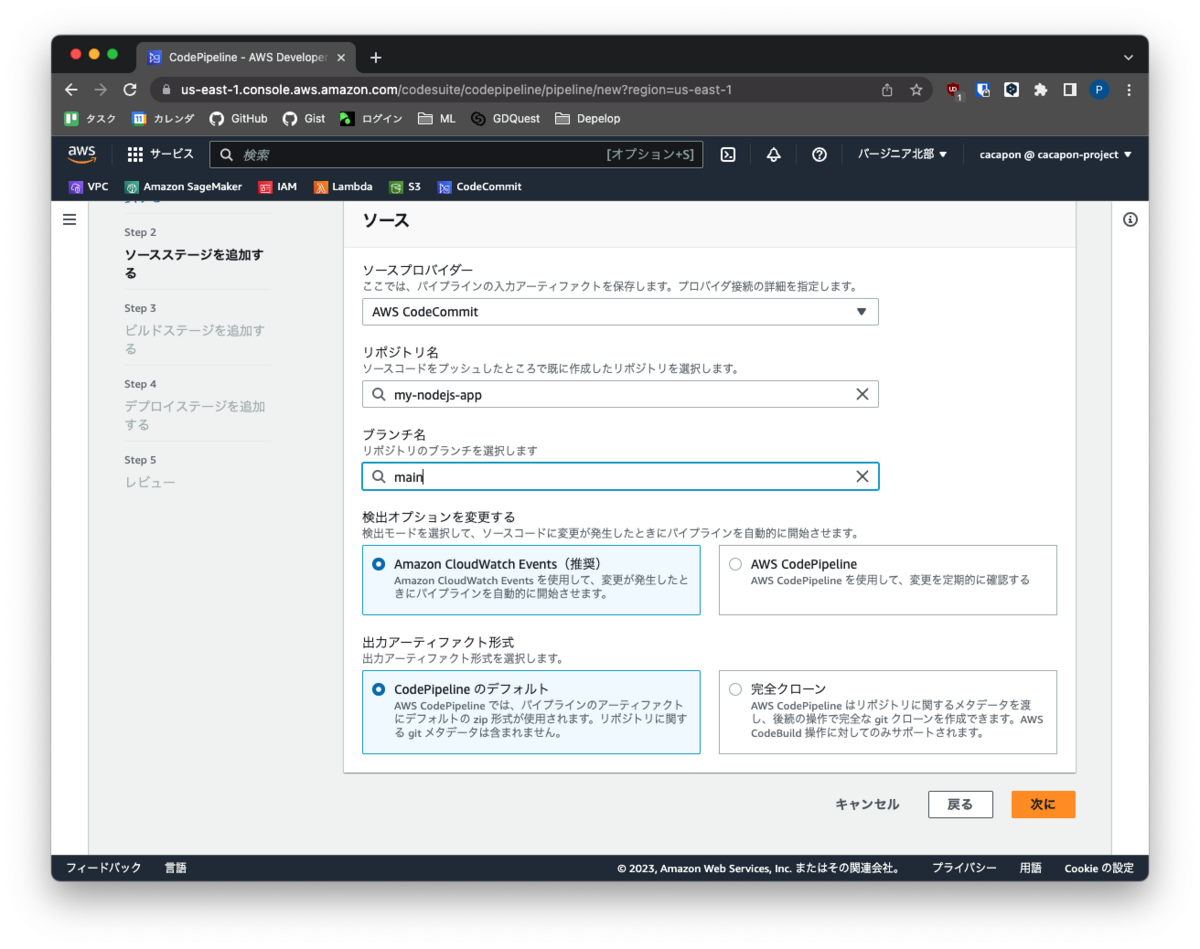Clear the my-nodejs-app repository field with X
Image resolution: width=1200 pixels, height=949 pixels.
pyautogui.click(x=862, y=393)
